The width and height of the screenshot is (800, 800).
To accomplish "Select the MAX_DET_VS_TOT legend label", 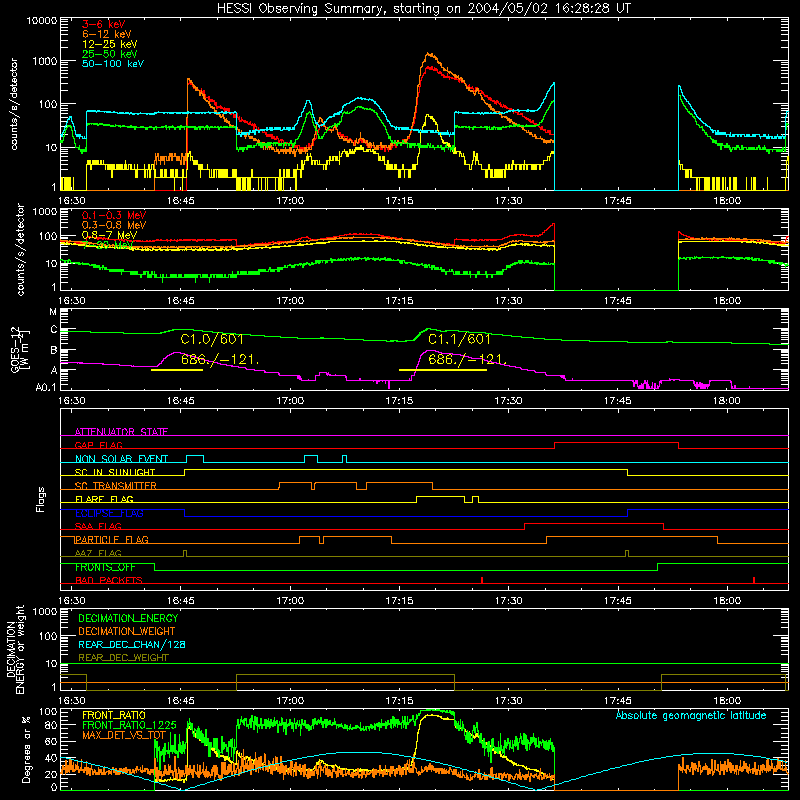I will (124, 735).
